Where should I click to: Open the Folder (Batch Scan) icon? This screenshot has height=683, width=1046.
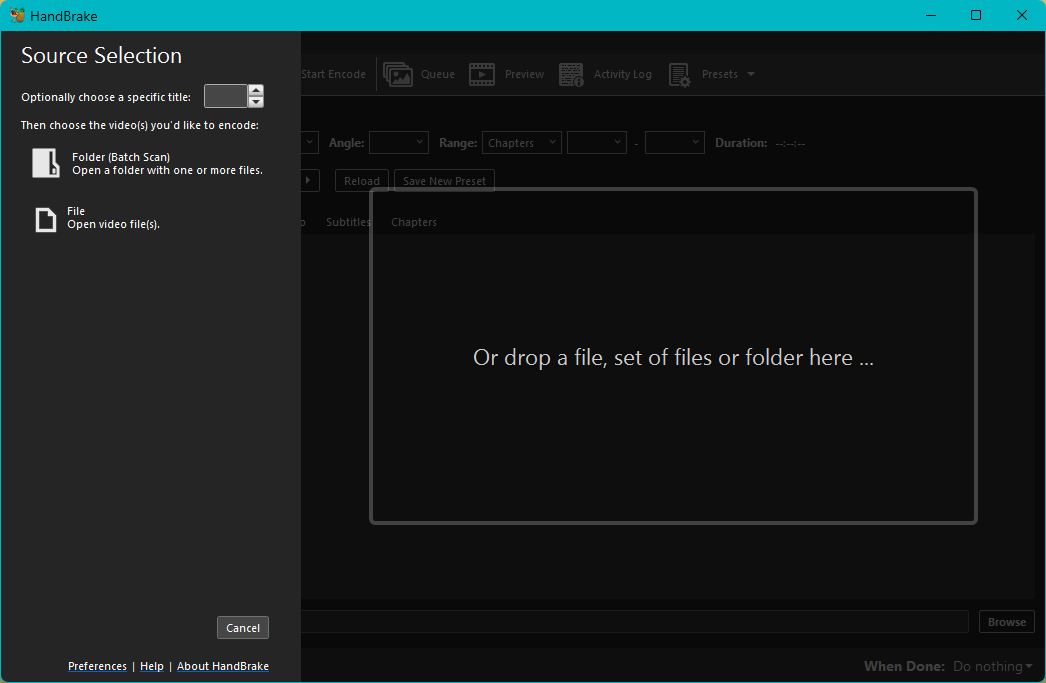46,163
